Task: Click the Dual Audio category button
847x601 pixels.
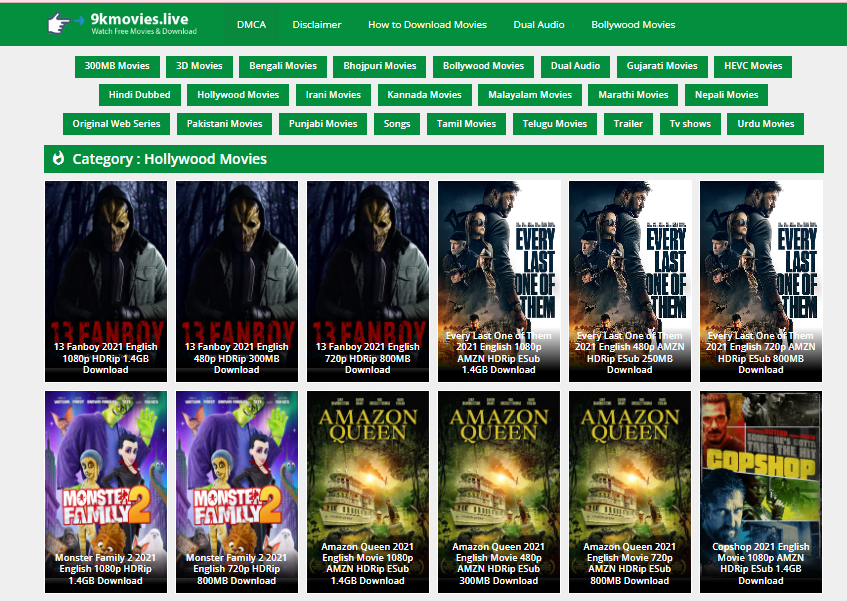Action: (x=575, y=66)
